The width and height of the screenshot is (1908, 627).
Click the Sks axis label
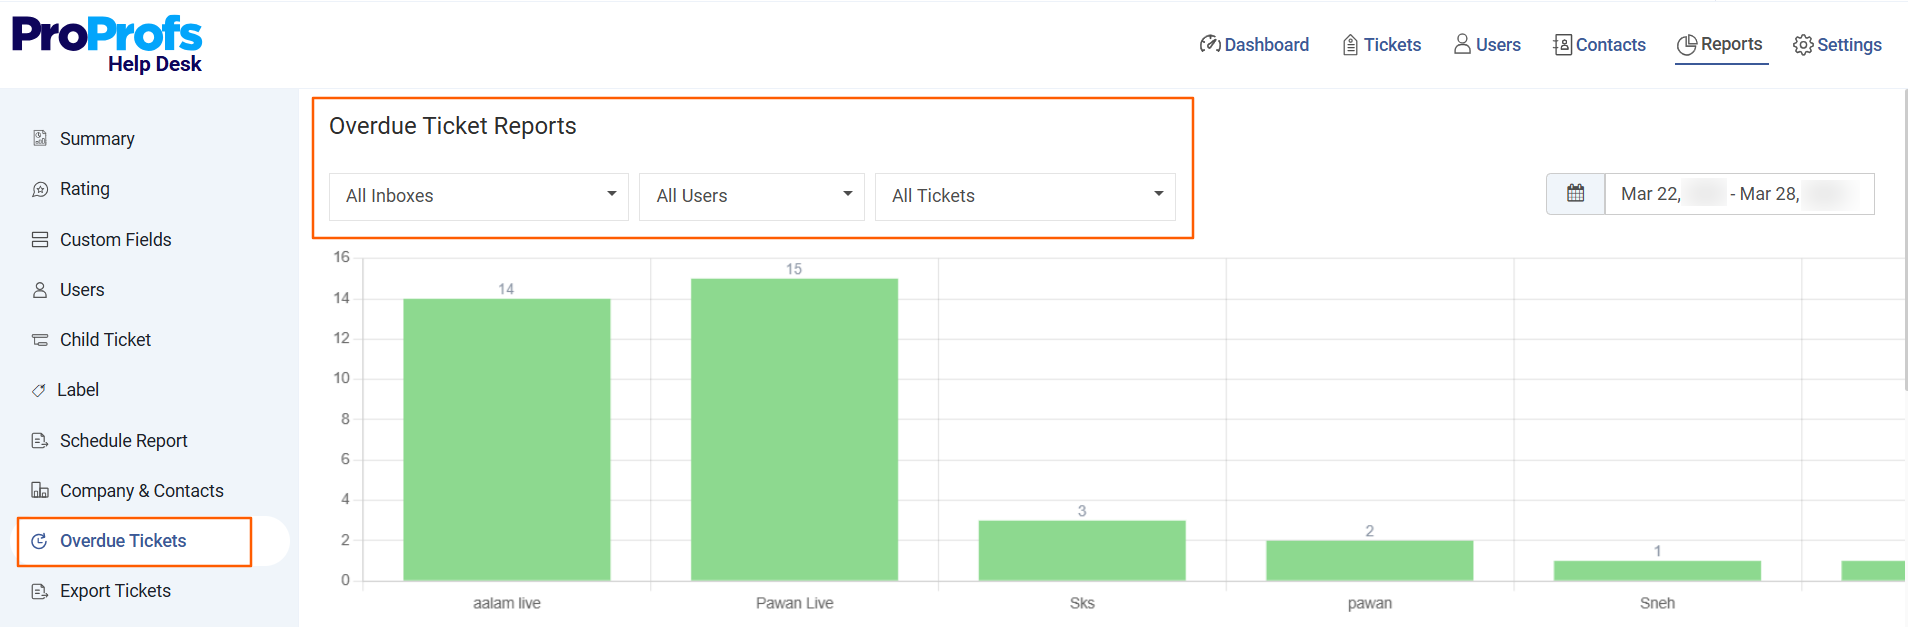tap(1082, 603)
